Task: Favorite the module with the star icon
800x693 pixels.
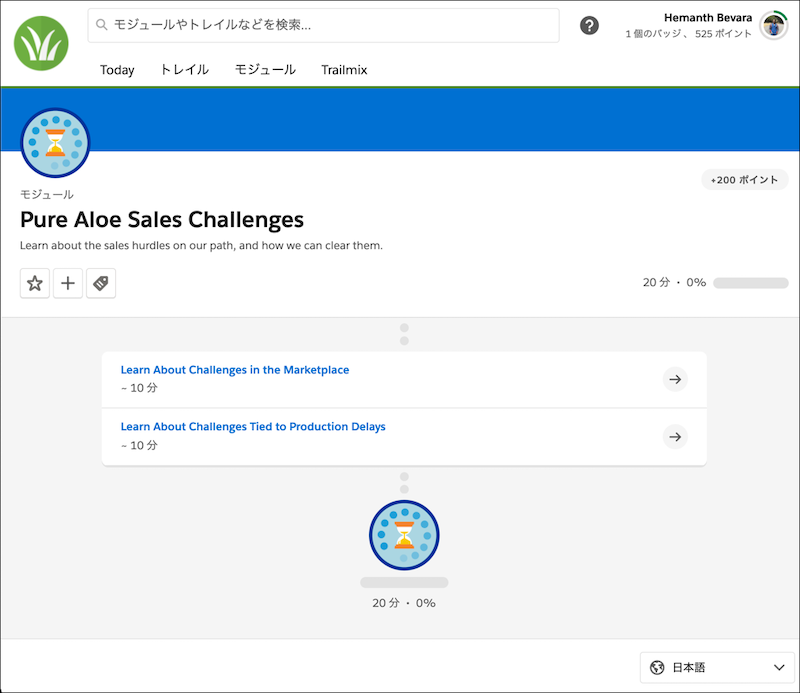Action: (35, 283)
